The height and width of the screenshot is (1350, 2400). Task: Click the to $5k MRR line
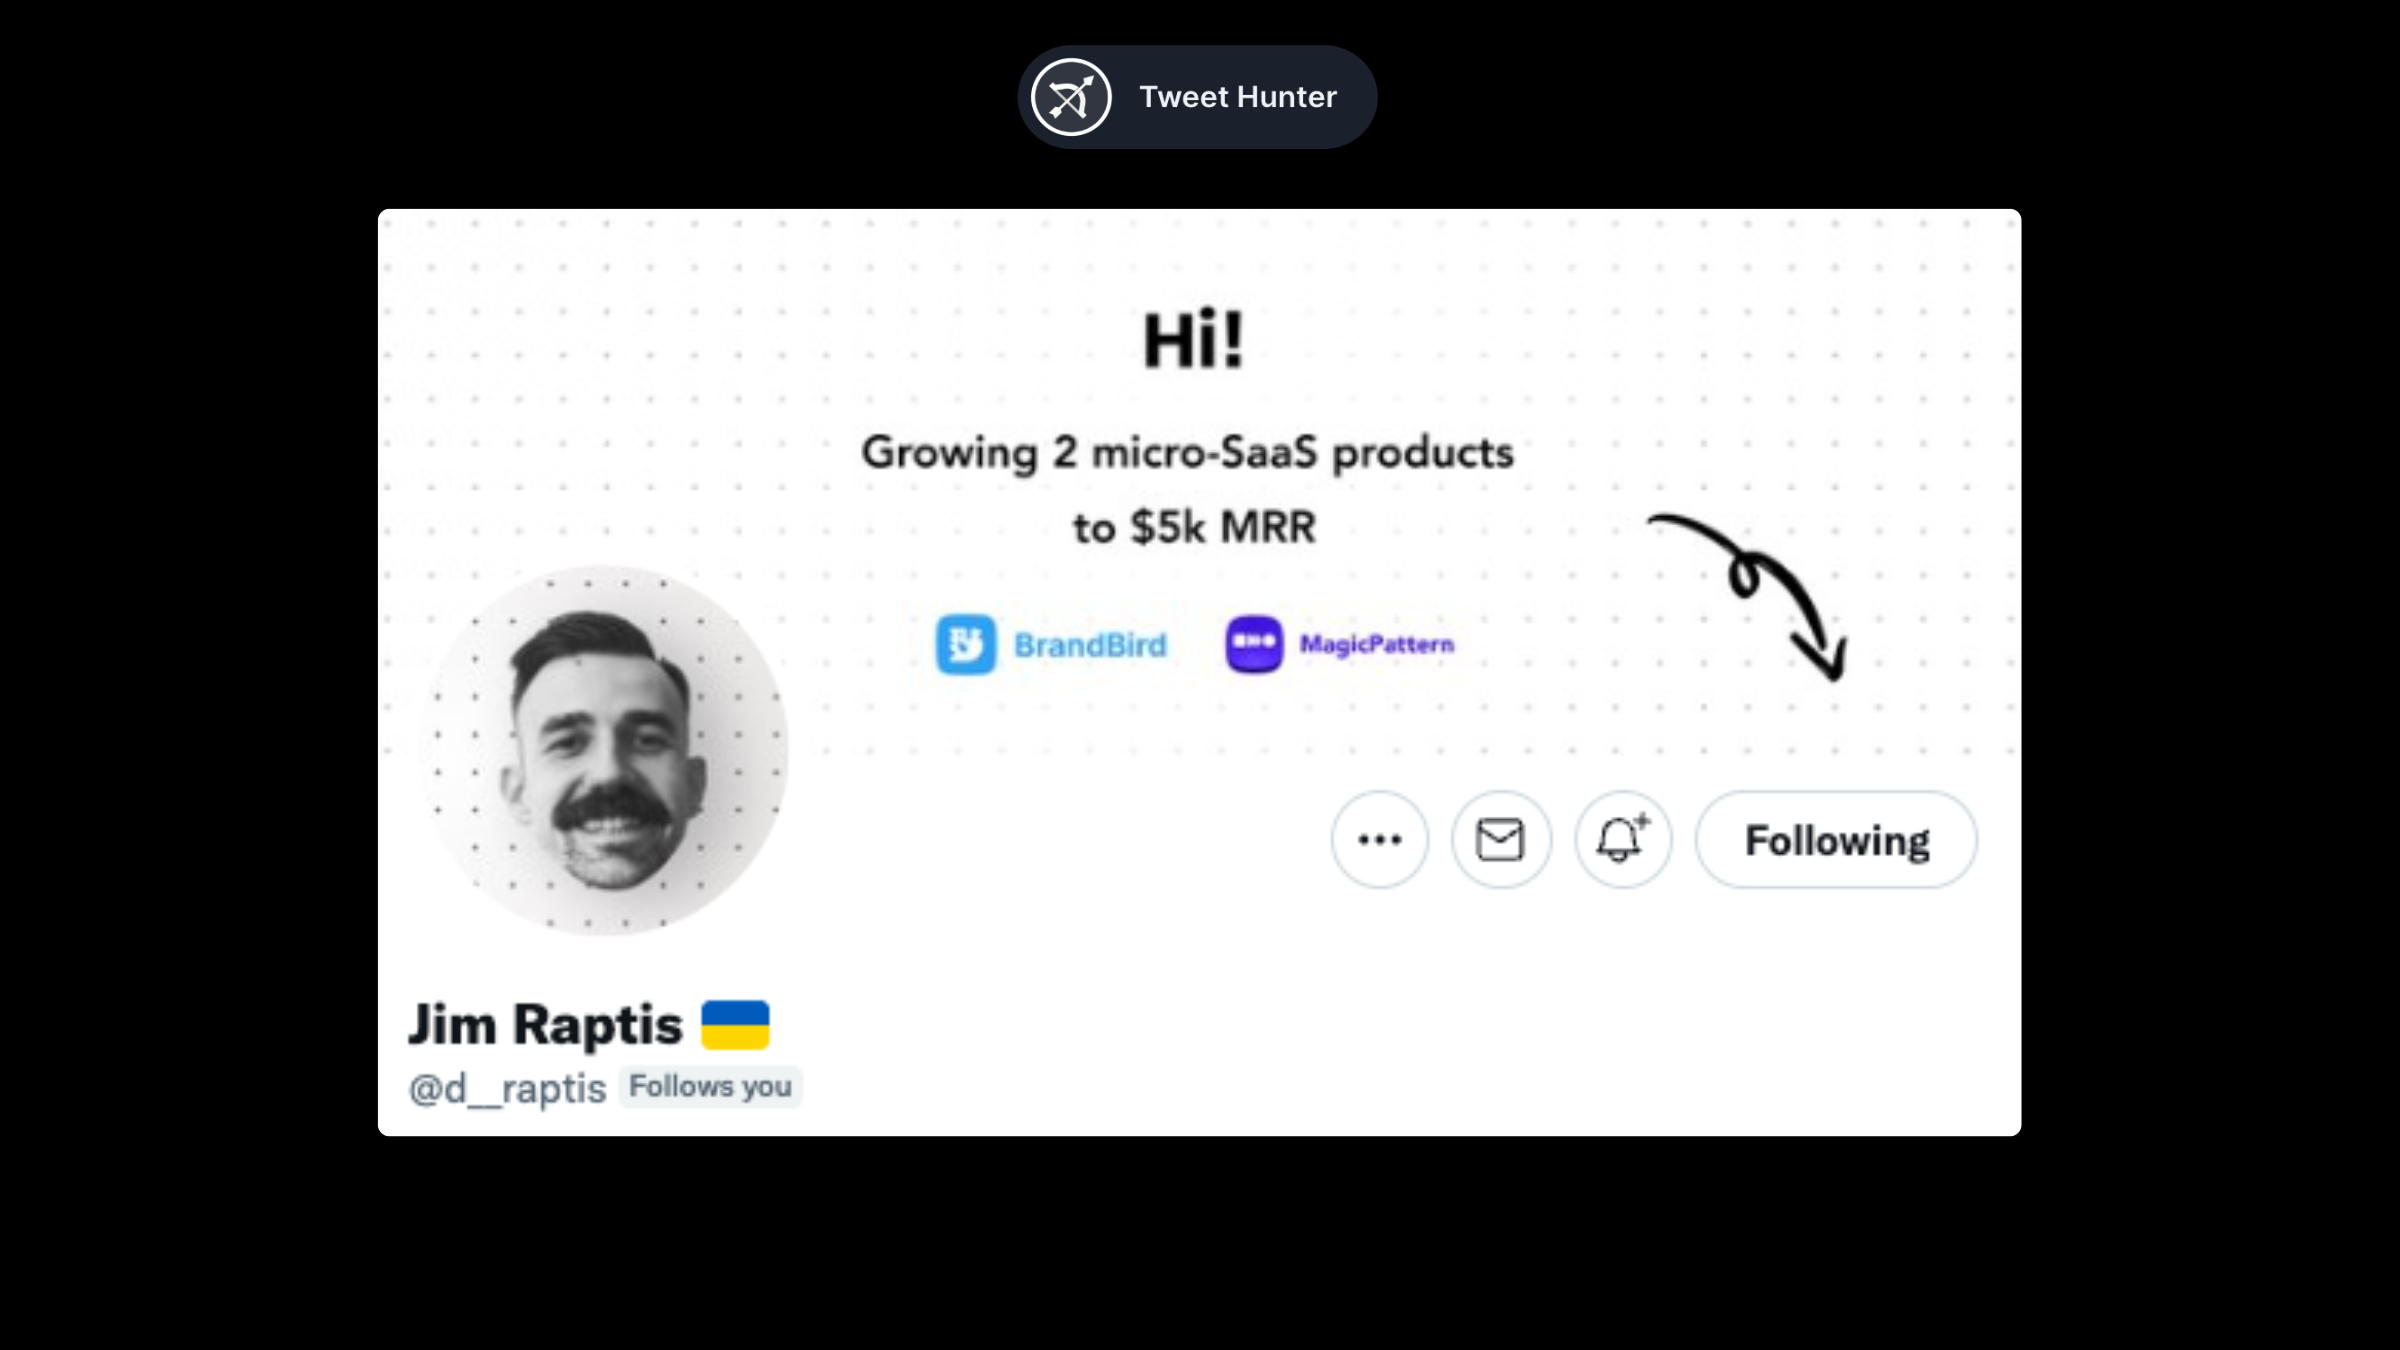1194,528
